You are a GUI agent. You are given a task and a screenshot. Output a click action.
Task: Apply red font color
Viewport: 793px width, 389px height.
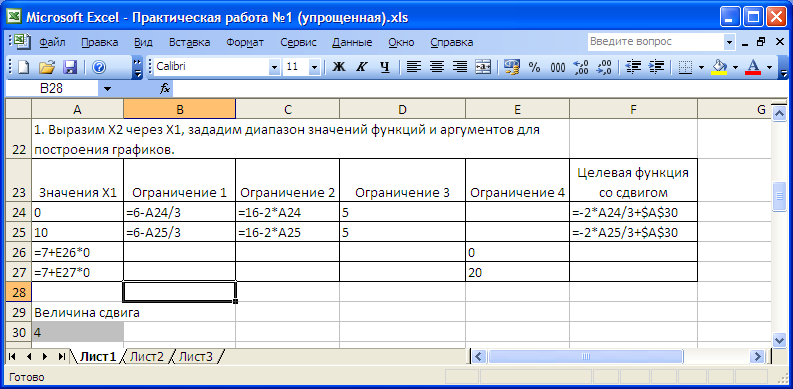(x=754, y=67)
